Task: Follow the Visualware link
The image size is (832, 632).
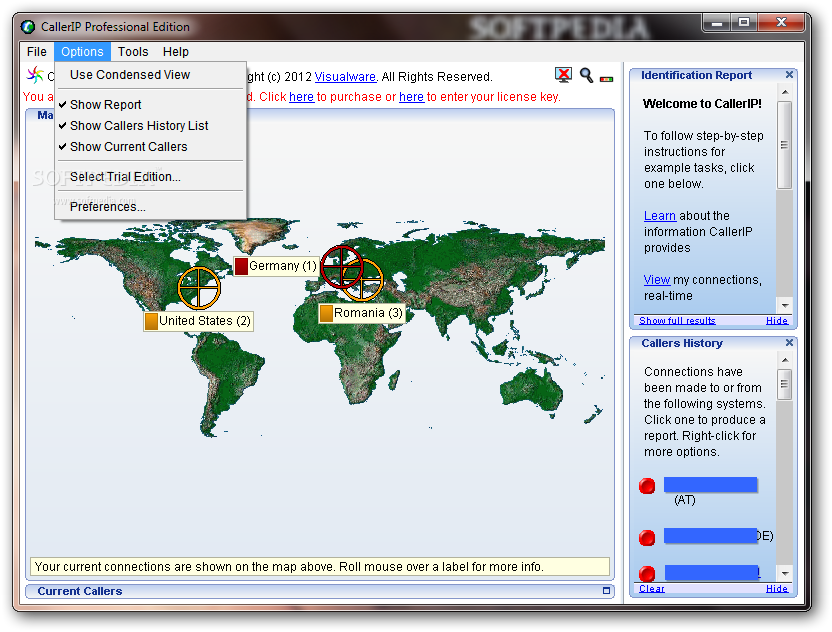Action: click(345, 77)
